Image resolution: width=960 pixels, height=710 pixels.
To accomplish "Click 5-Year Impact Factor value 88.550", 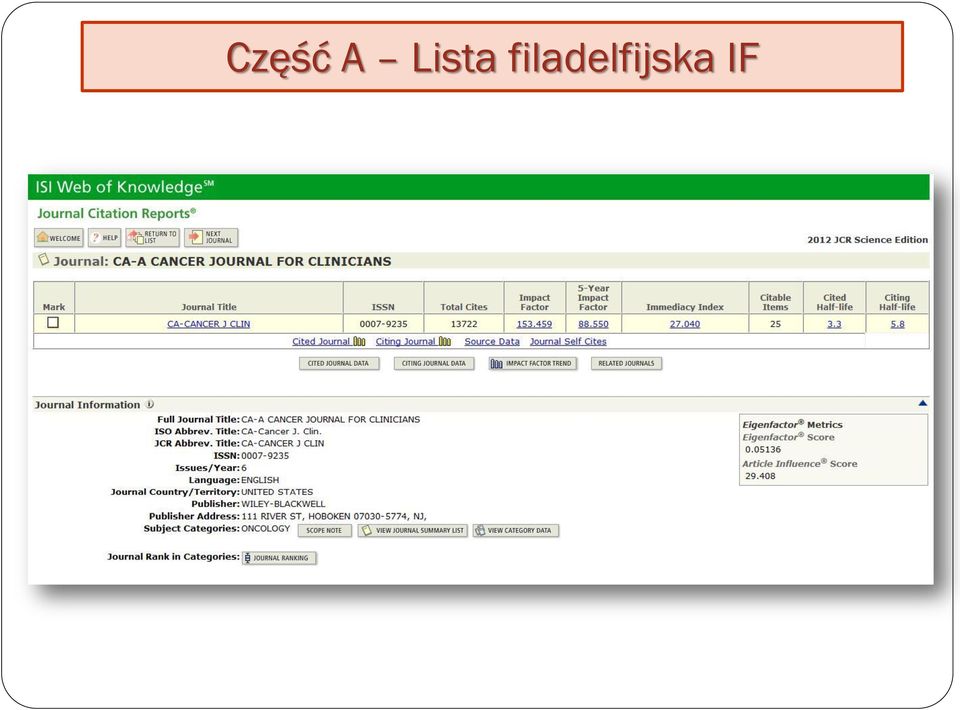I will (x=593, y=324).
